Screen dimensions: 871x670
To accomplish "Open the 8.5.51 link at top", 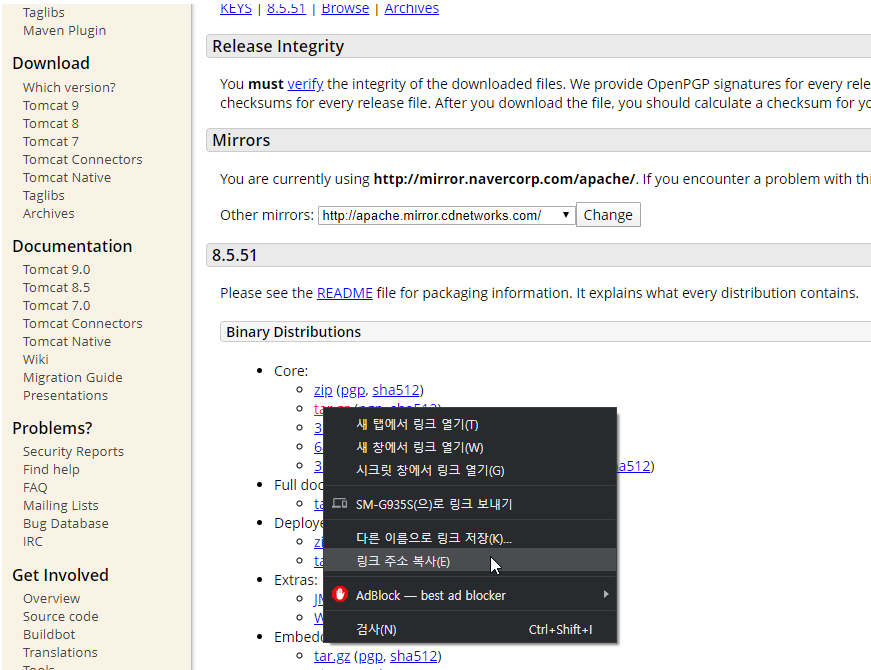I will coord(286,8).
